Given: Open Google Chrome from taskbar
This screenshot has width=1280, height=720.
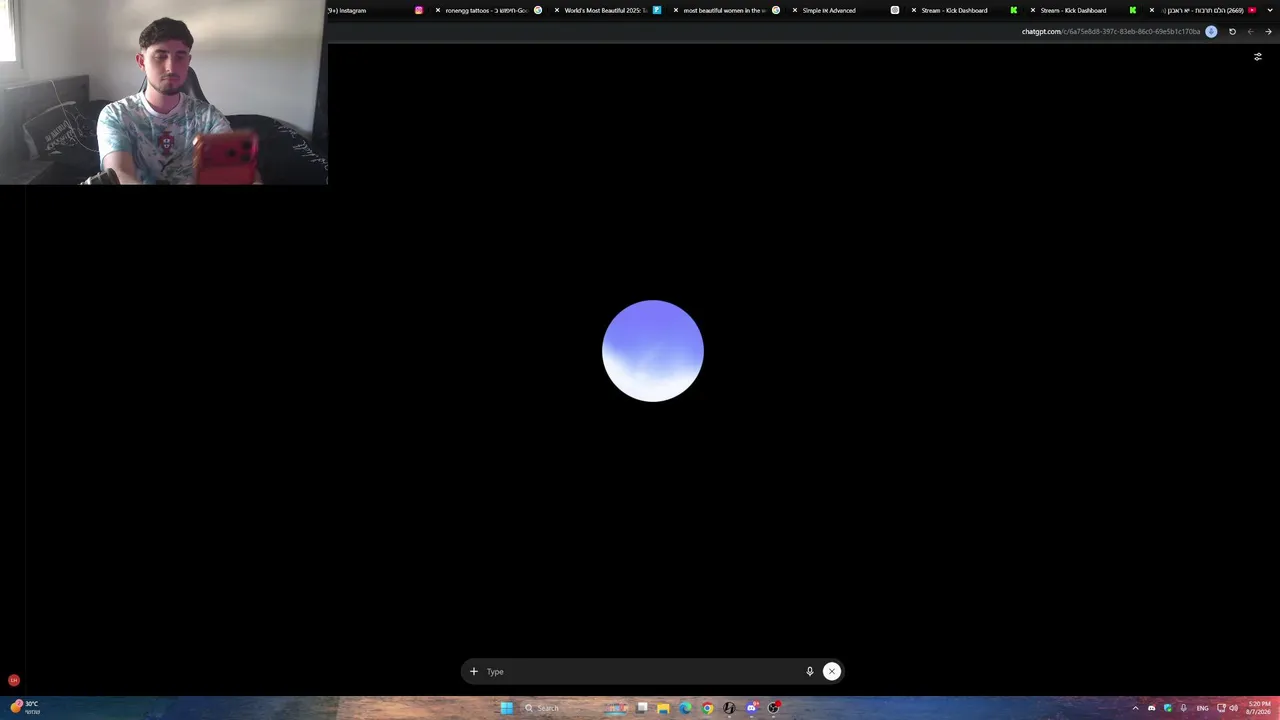Looking at the screenshot, I should tap(707, 708).
